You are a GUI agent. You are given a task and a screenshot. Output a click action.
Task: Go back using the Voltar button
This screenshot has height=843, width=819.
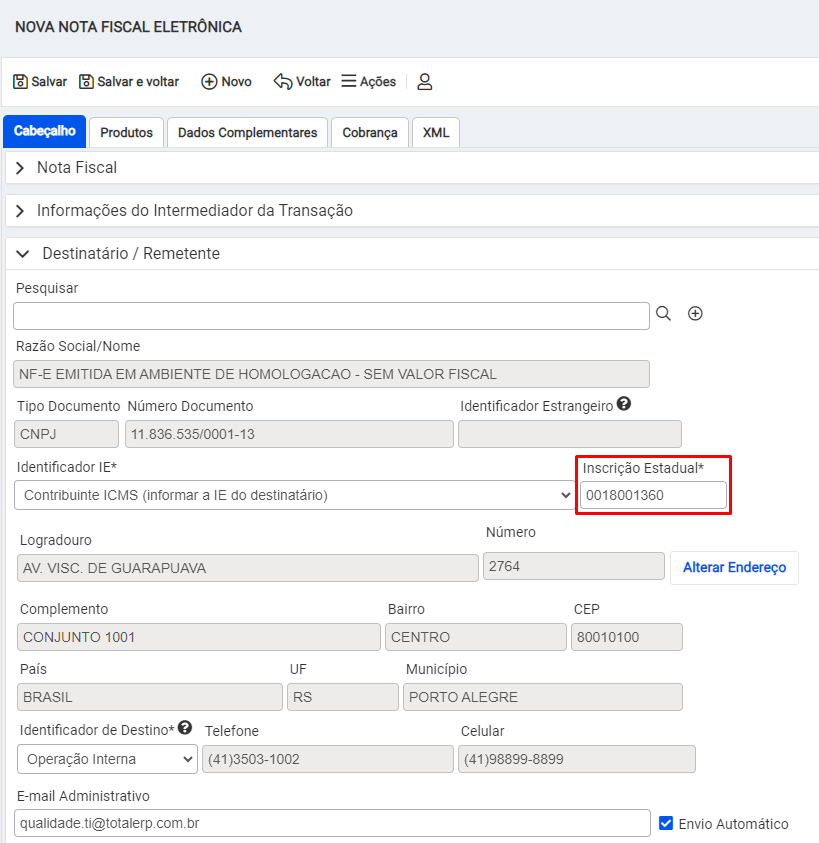[x=302, y=82]
